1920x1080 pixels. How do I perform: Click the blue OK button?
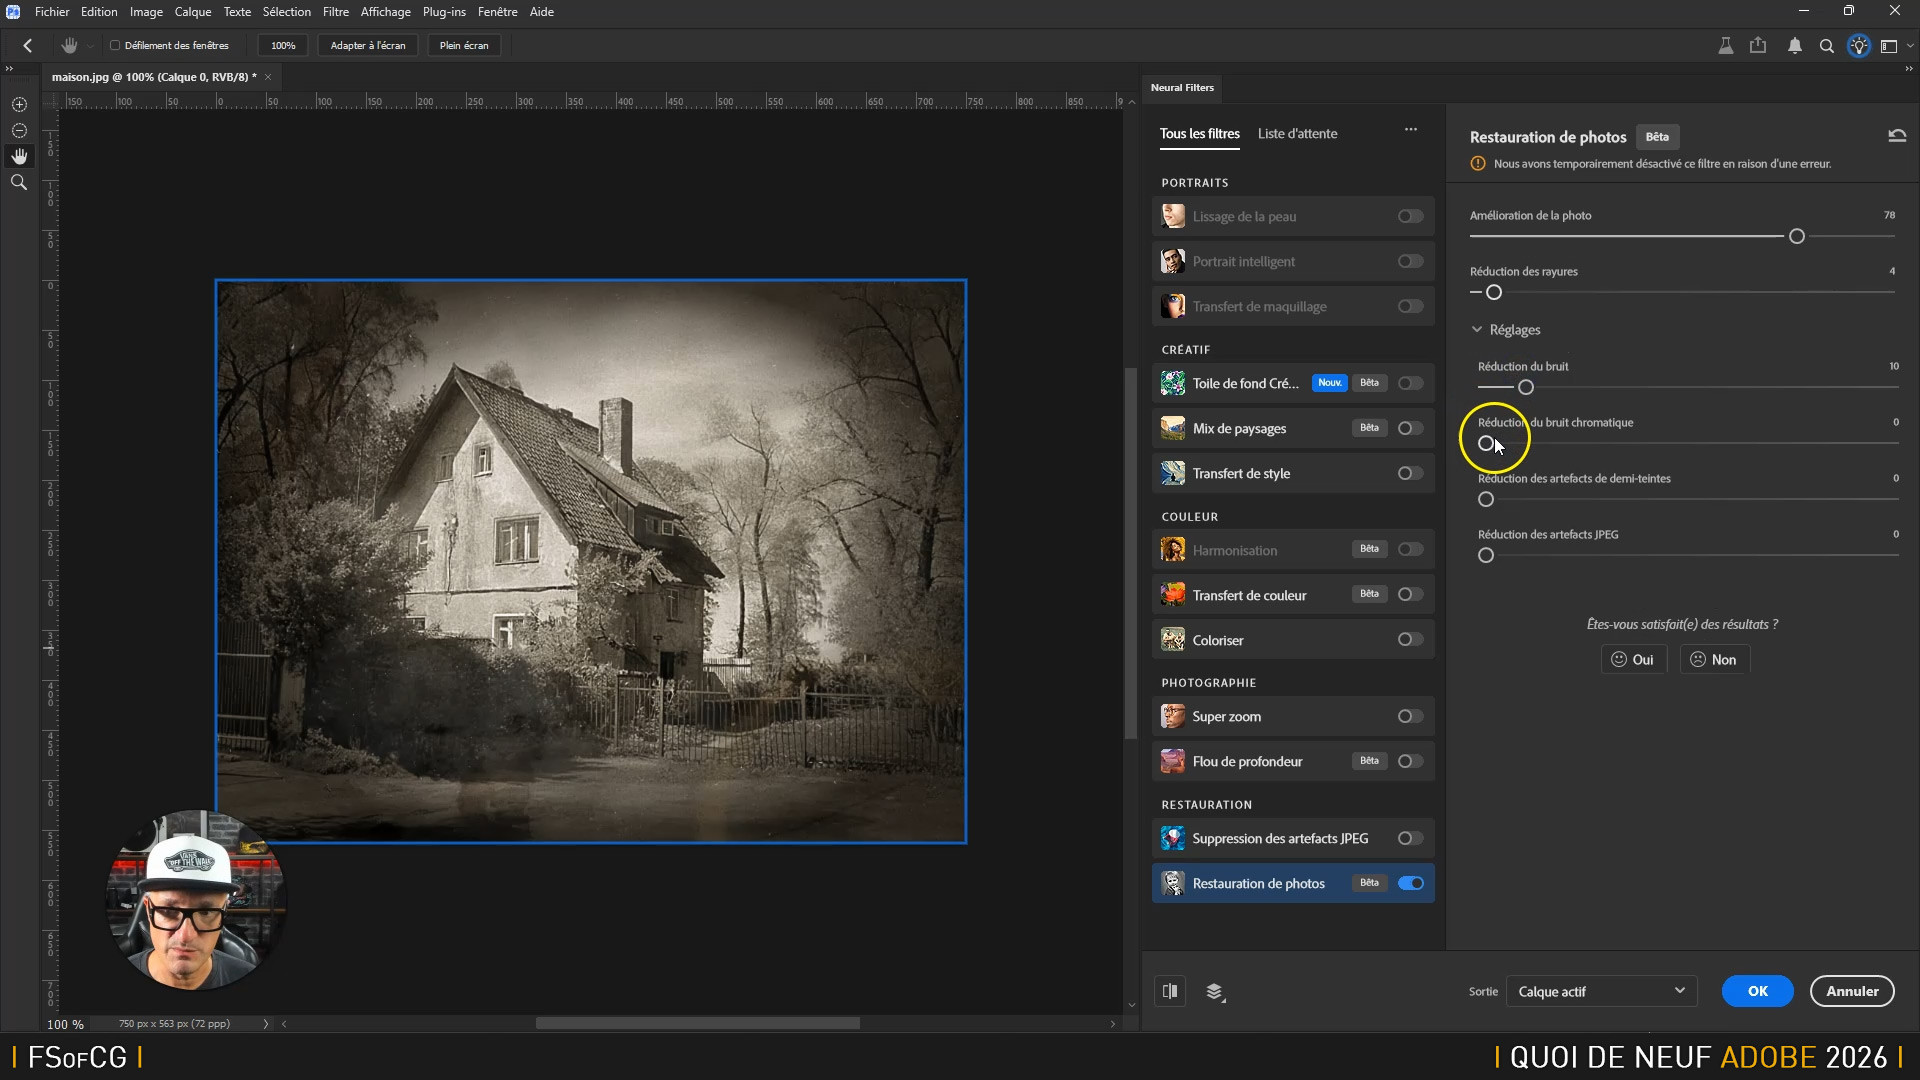tap(1757, 991)
